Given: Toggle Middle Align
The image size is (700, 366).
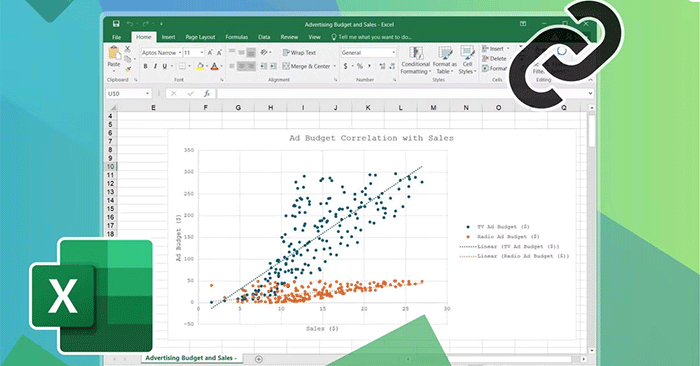Looking at the screenshot, I should [242, 52].
